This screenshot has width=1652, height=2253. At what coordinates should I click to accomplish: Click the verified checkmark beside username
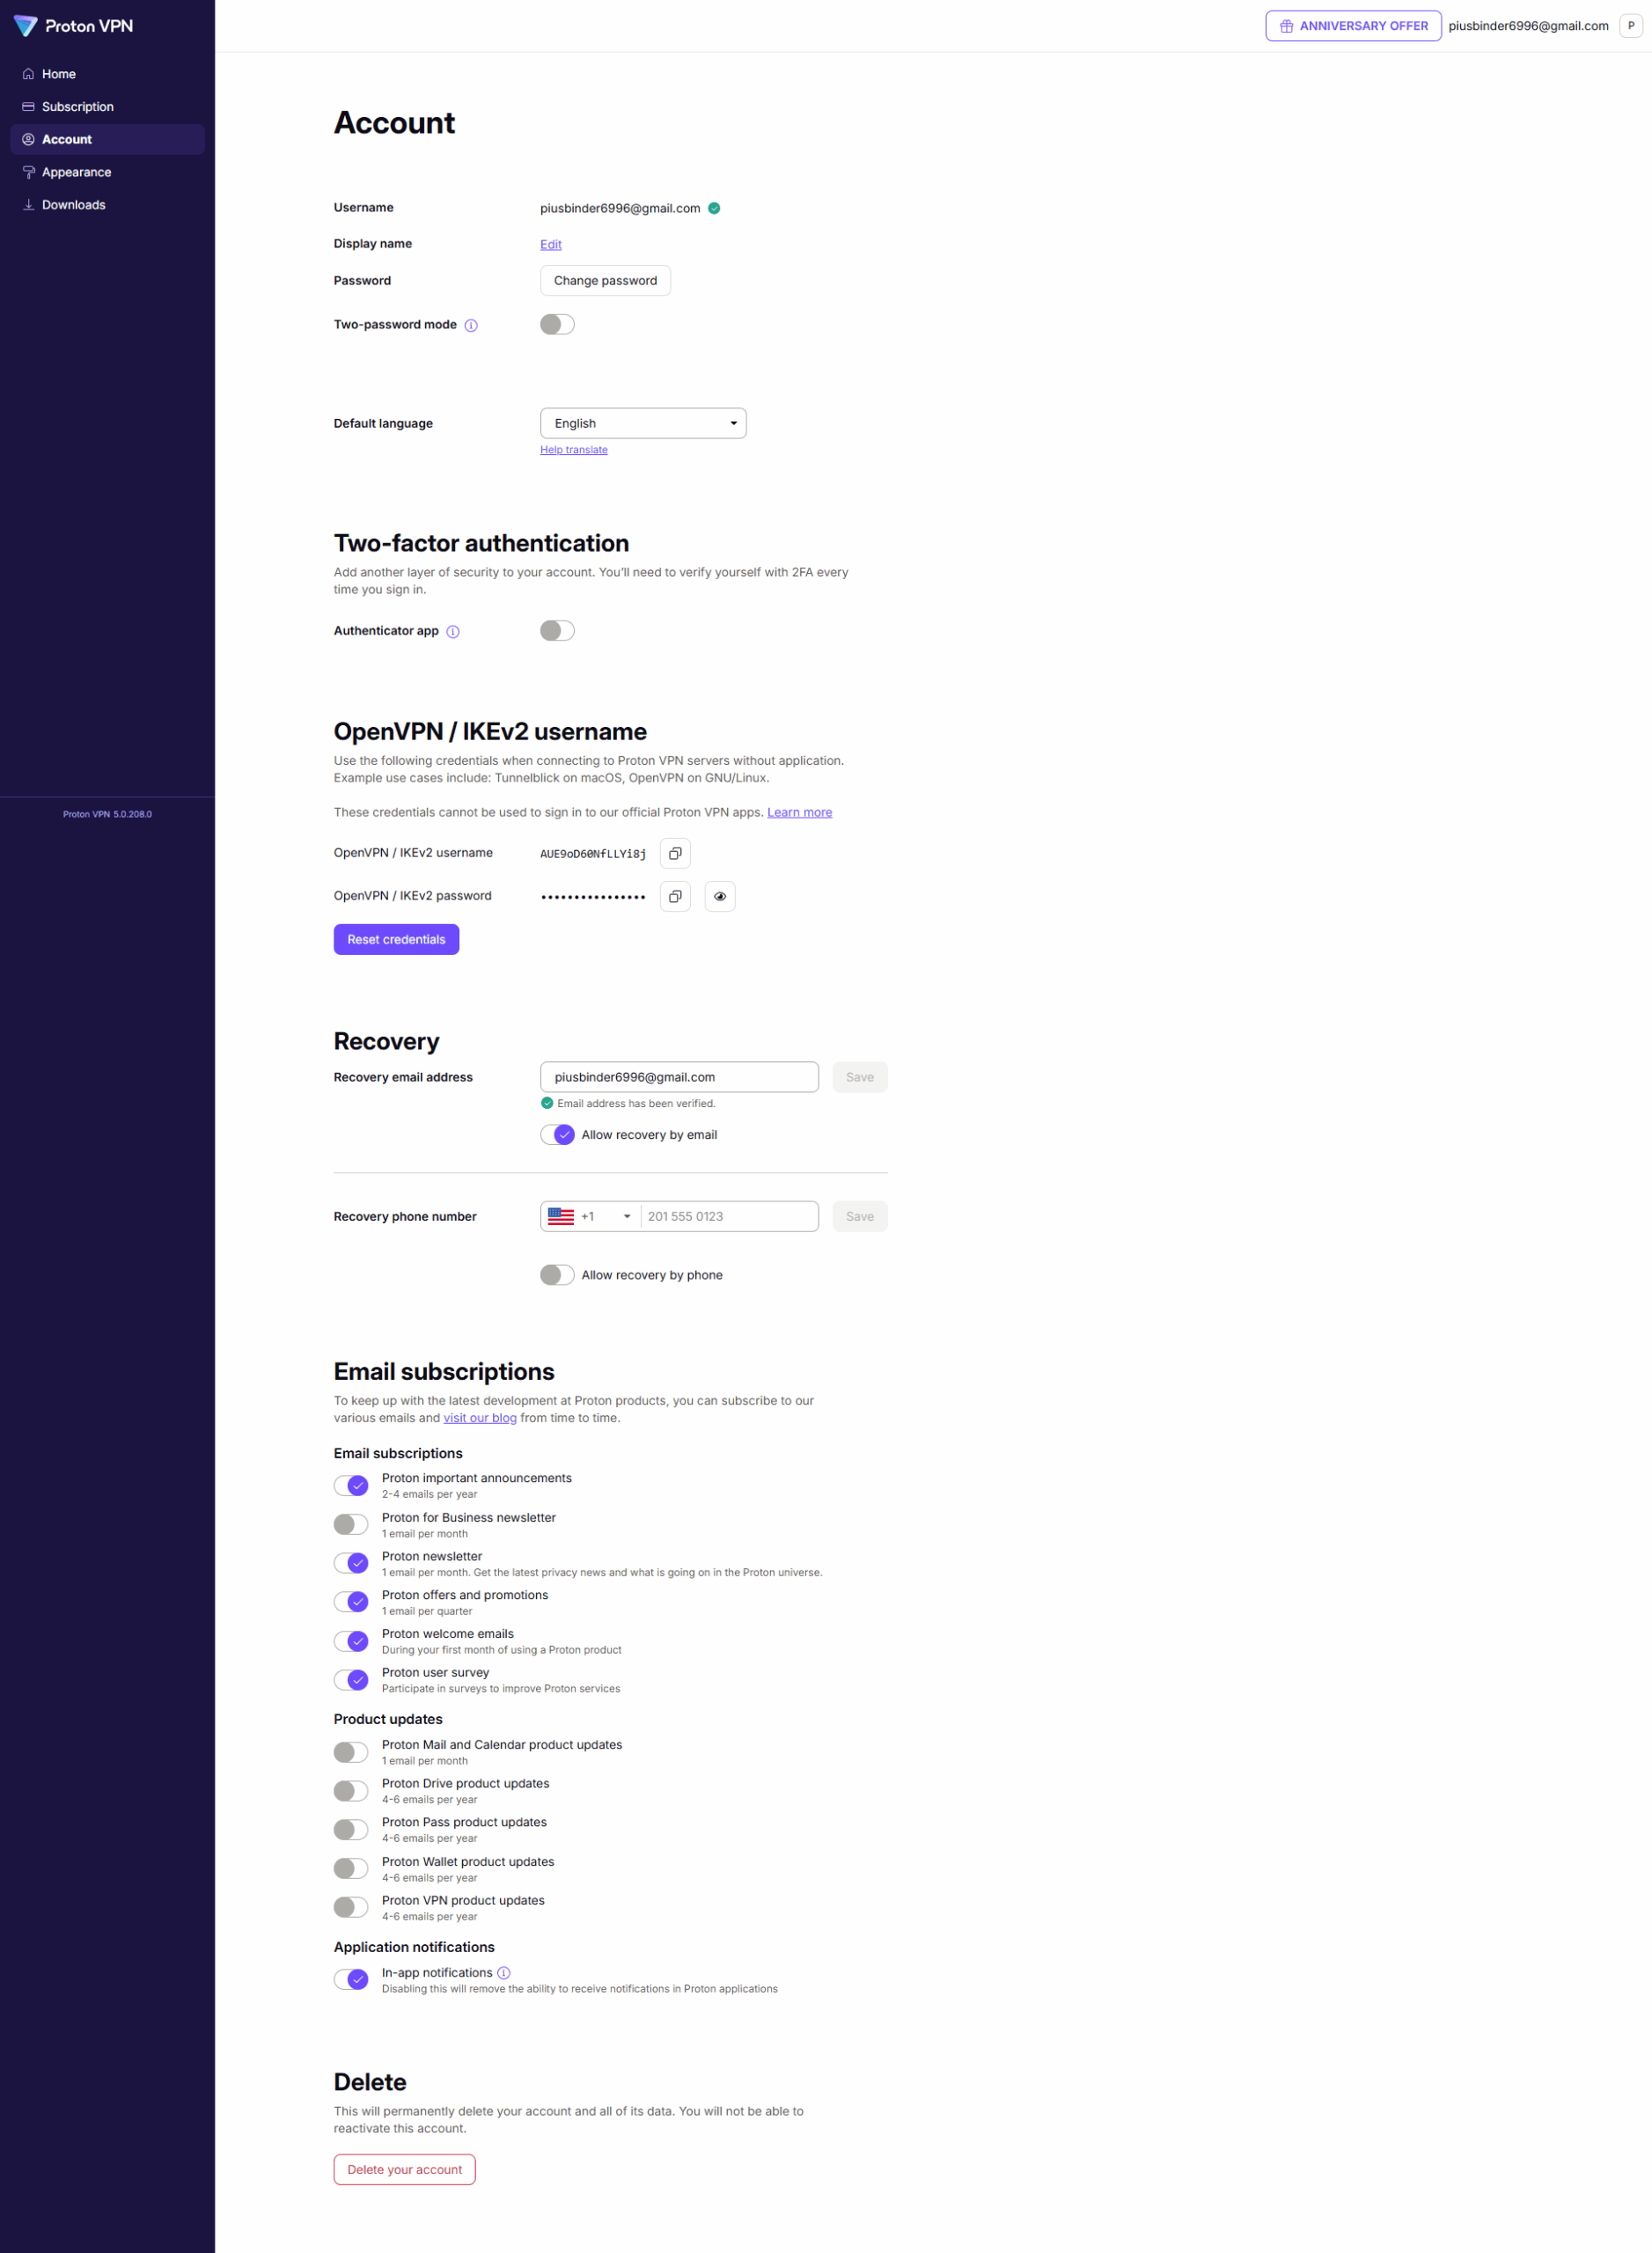pos(714,208)
